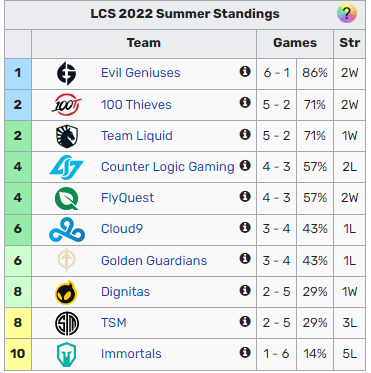Click the TSM team logo

coord(67,323)
